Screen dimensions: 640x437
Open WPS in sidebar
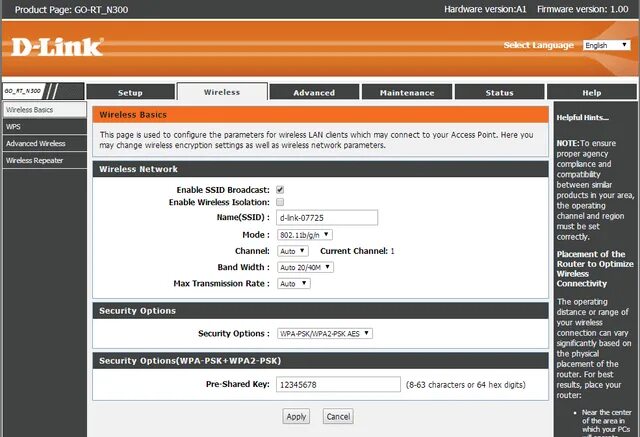44,126
